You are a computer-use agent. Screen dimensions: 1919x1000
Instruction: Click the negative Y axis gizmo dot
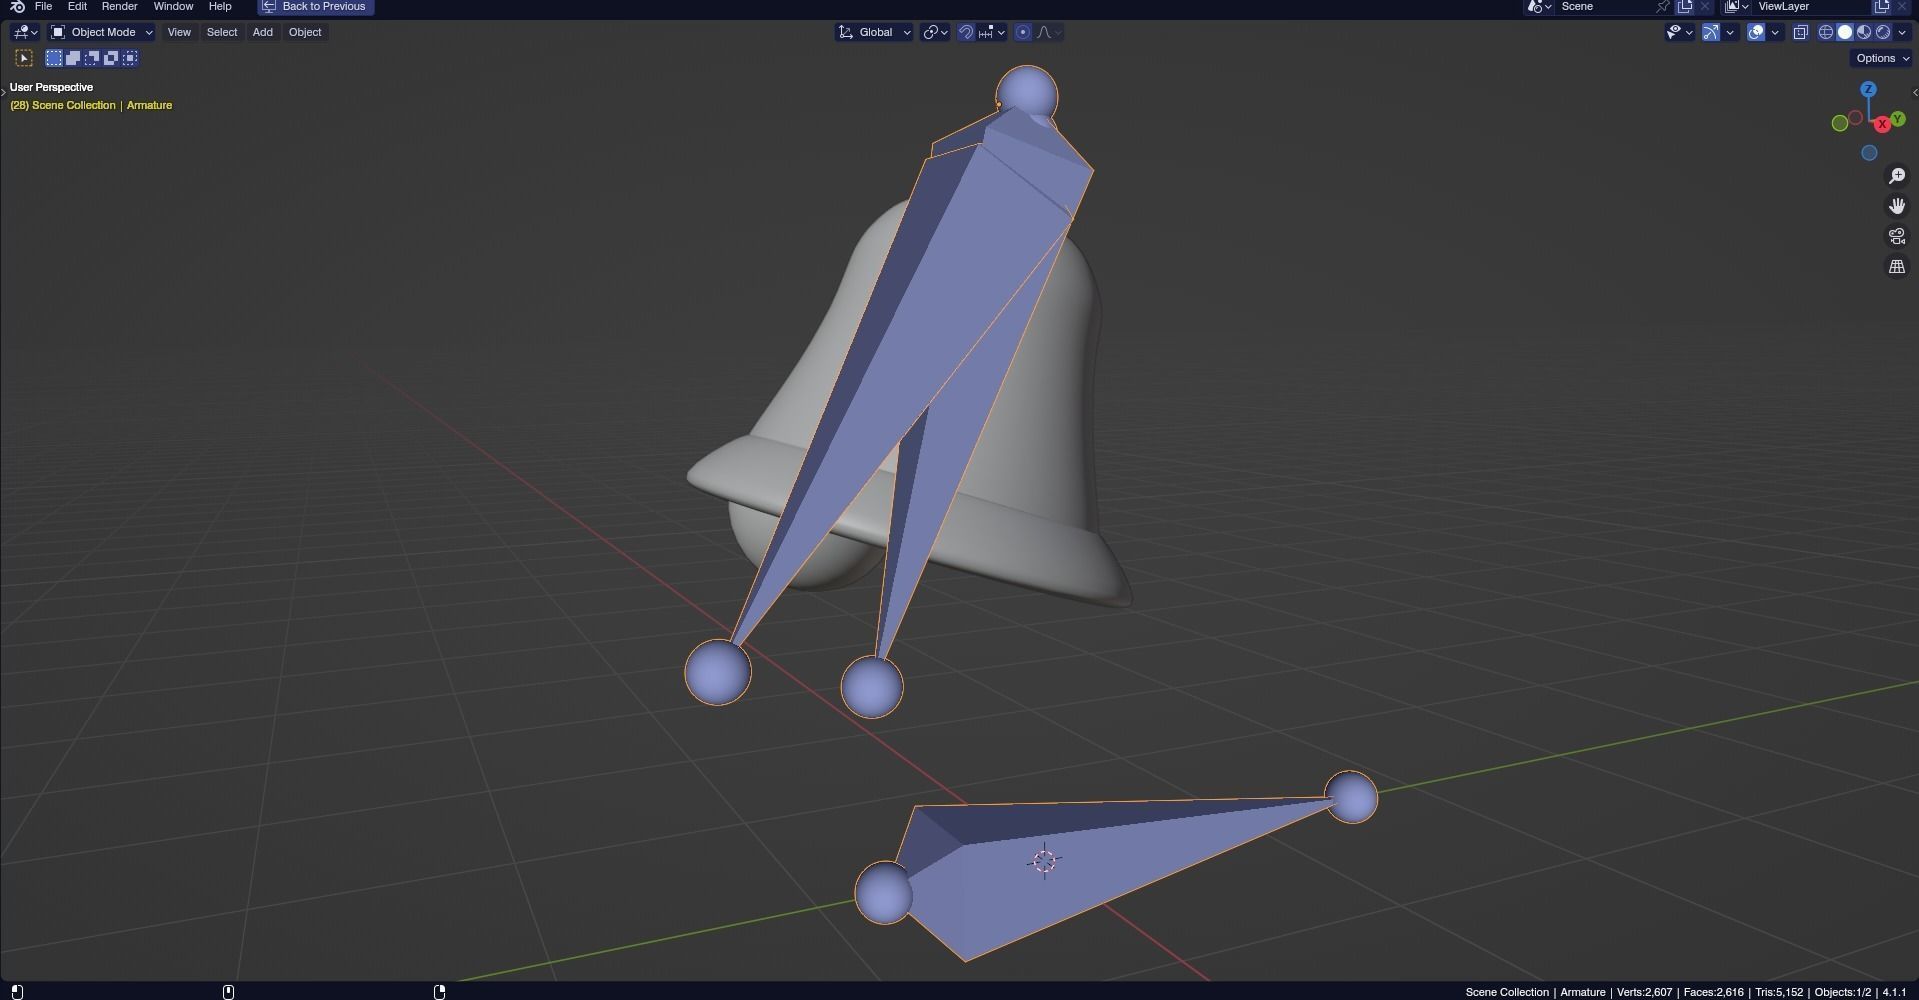(1839, 123)
